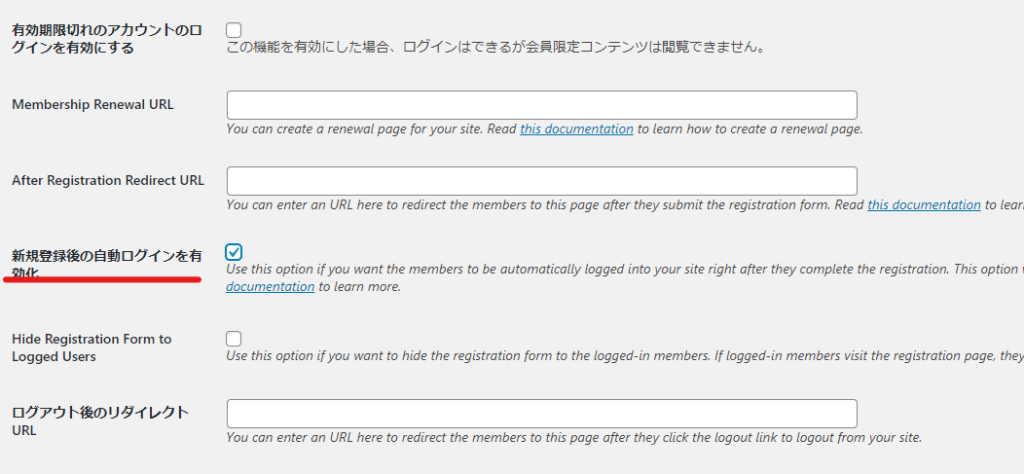Follow the auto-login "documentation" link

coord(270,286)
